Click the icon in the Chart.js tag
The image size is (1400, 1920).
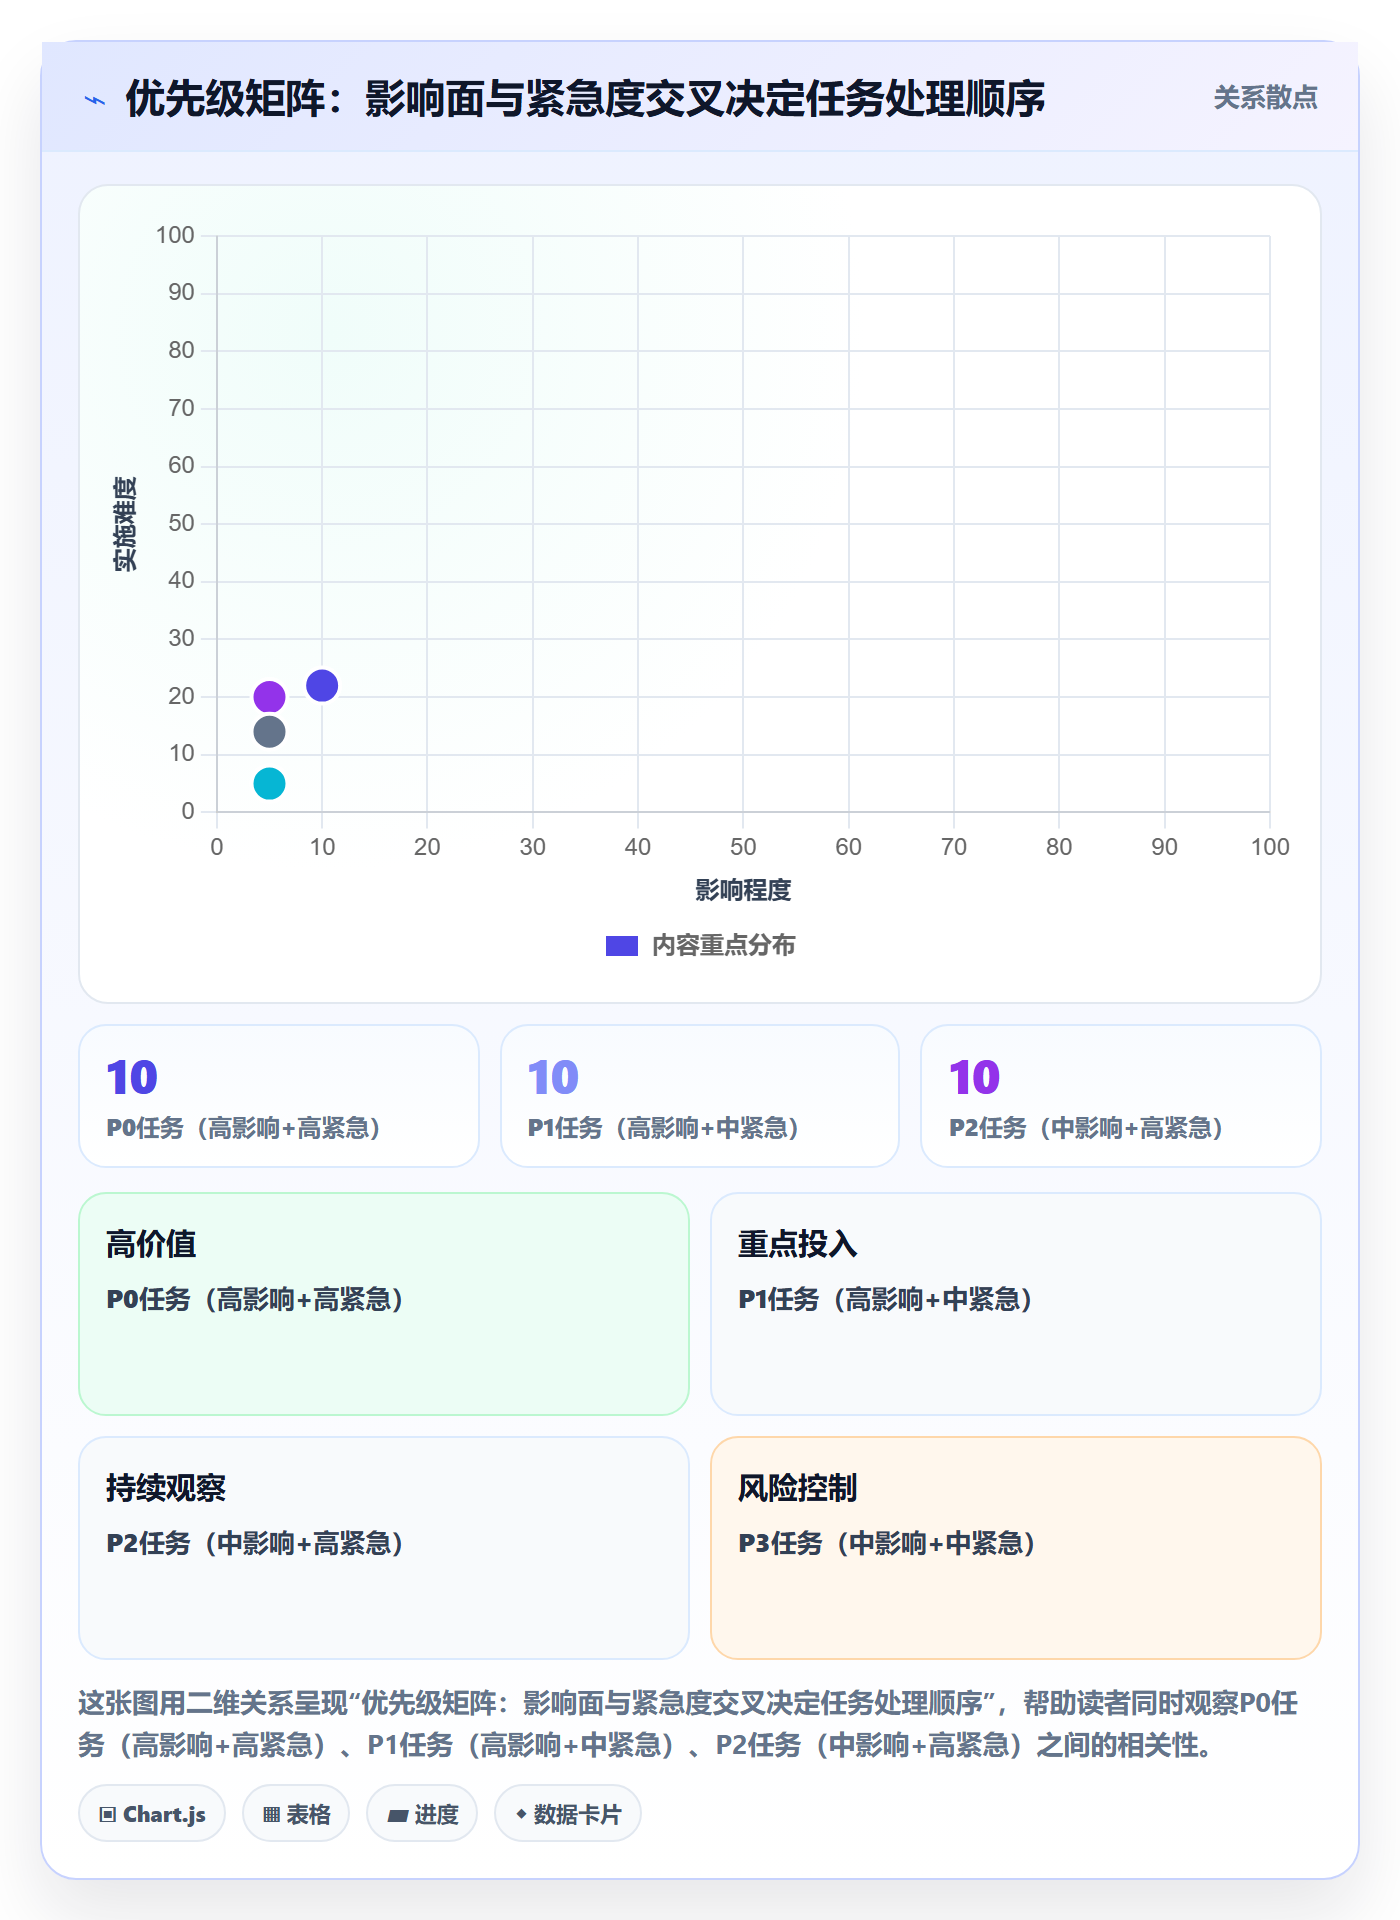108,1815
